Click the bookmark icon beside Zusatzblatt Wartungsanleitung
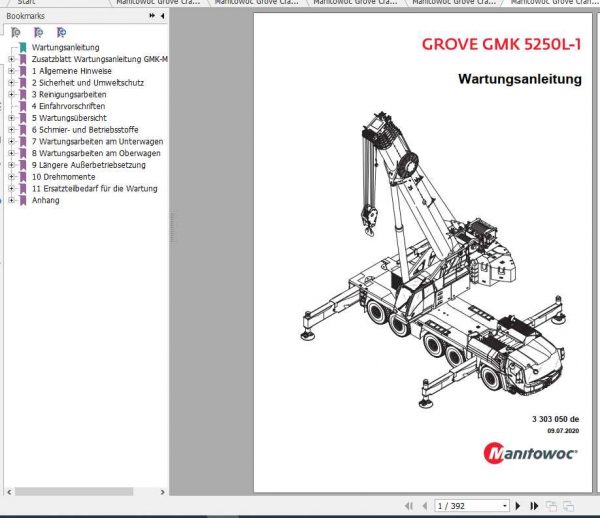 (x=23, y=59)
